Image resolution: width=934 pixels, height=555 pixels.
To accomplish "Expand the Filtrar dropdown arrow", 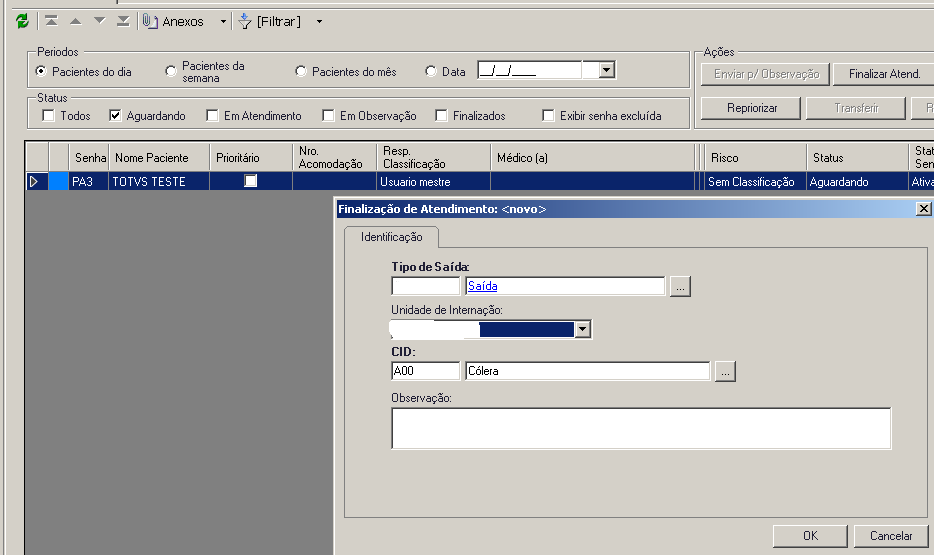I will click(x=319, y=22).
